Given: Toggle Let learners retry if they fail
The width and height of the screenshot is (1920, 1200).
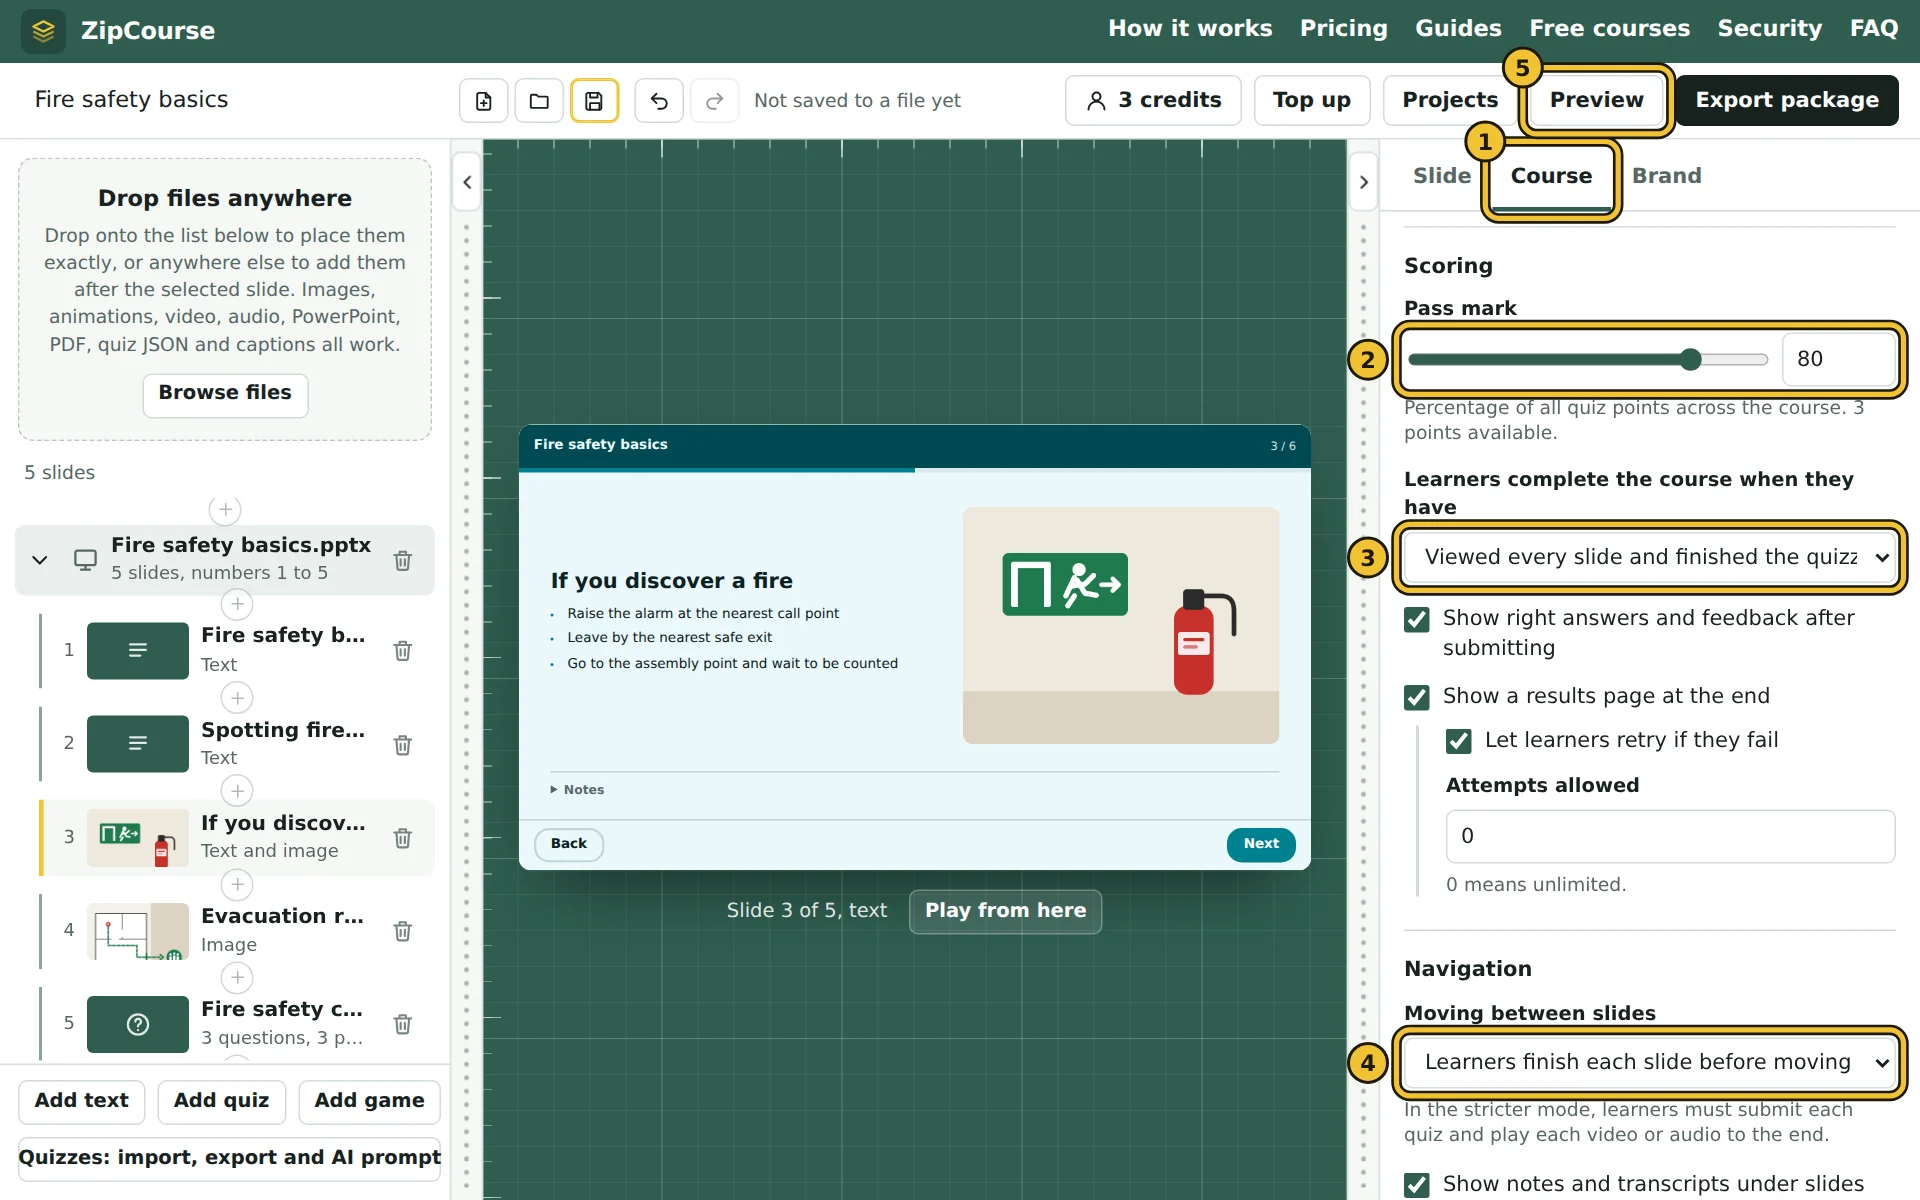Looking at the screenshot, I should [1459, 741].
